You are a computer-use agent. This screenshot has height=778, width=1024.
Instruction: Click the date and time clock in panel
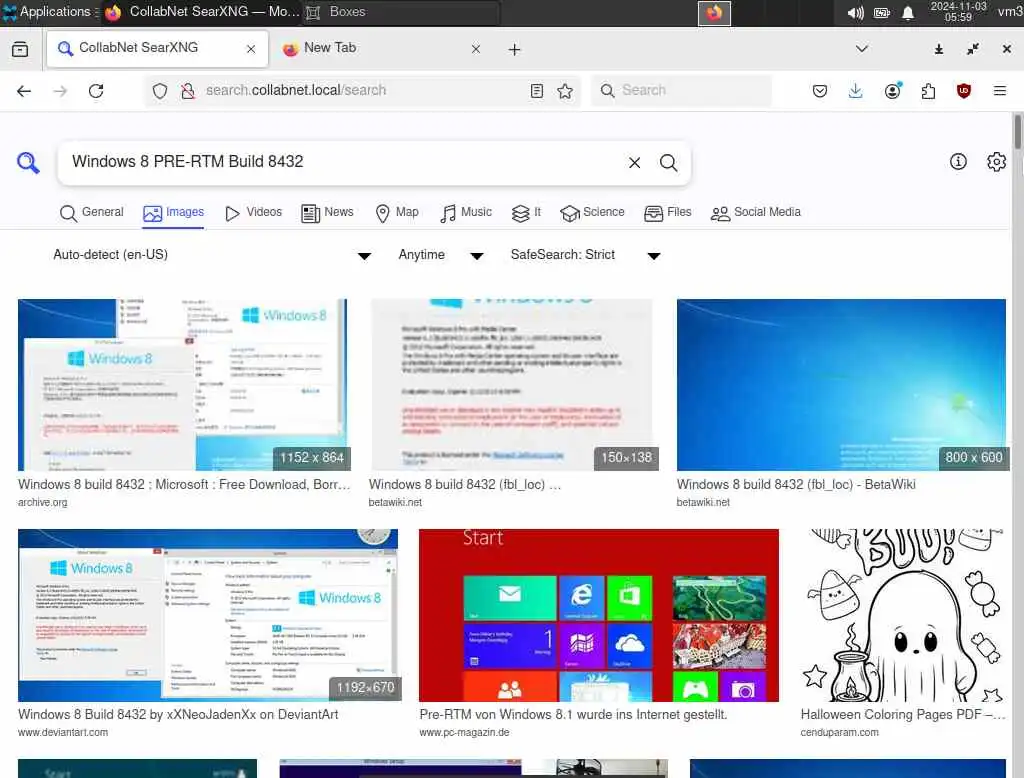pyautogui.click(x=958, y=12)
